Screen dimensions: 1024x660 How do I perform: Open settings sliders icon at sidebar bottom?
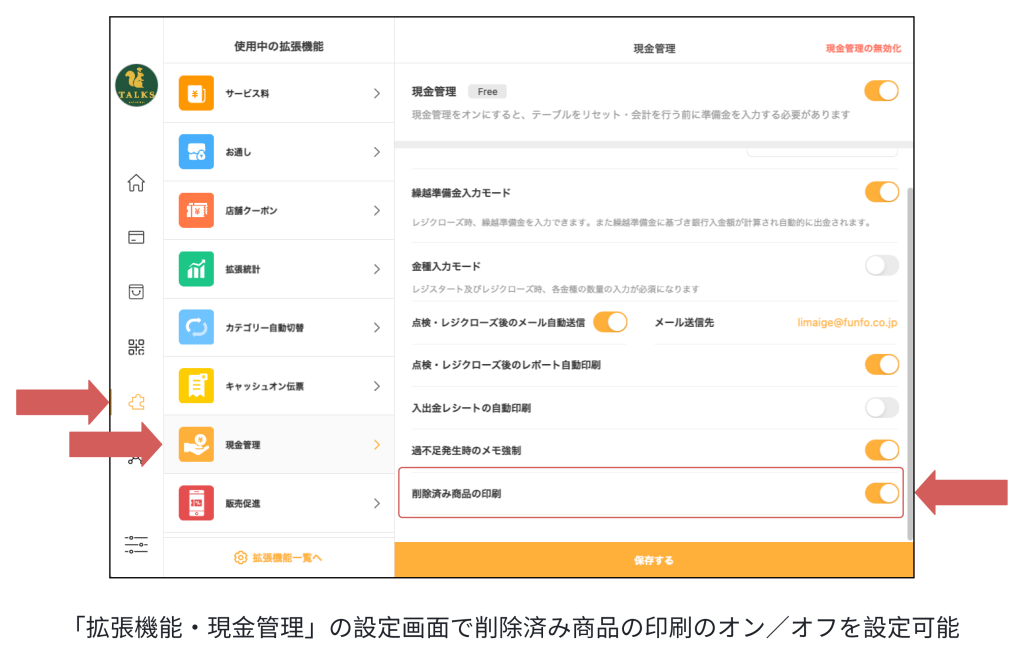click(136, 545)
